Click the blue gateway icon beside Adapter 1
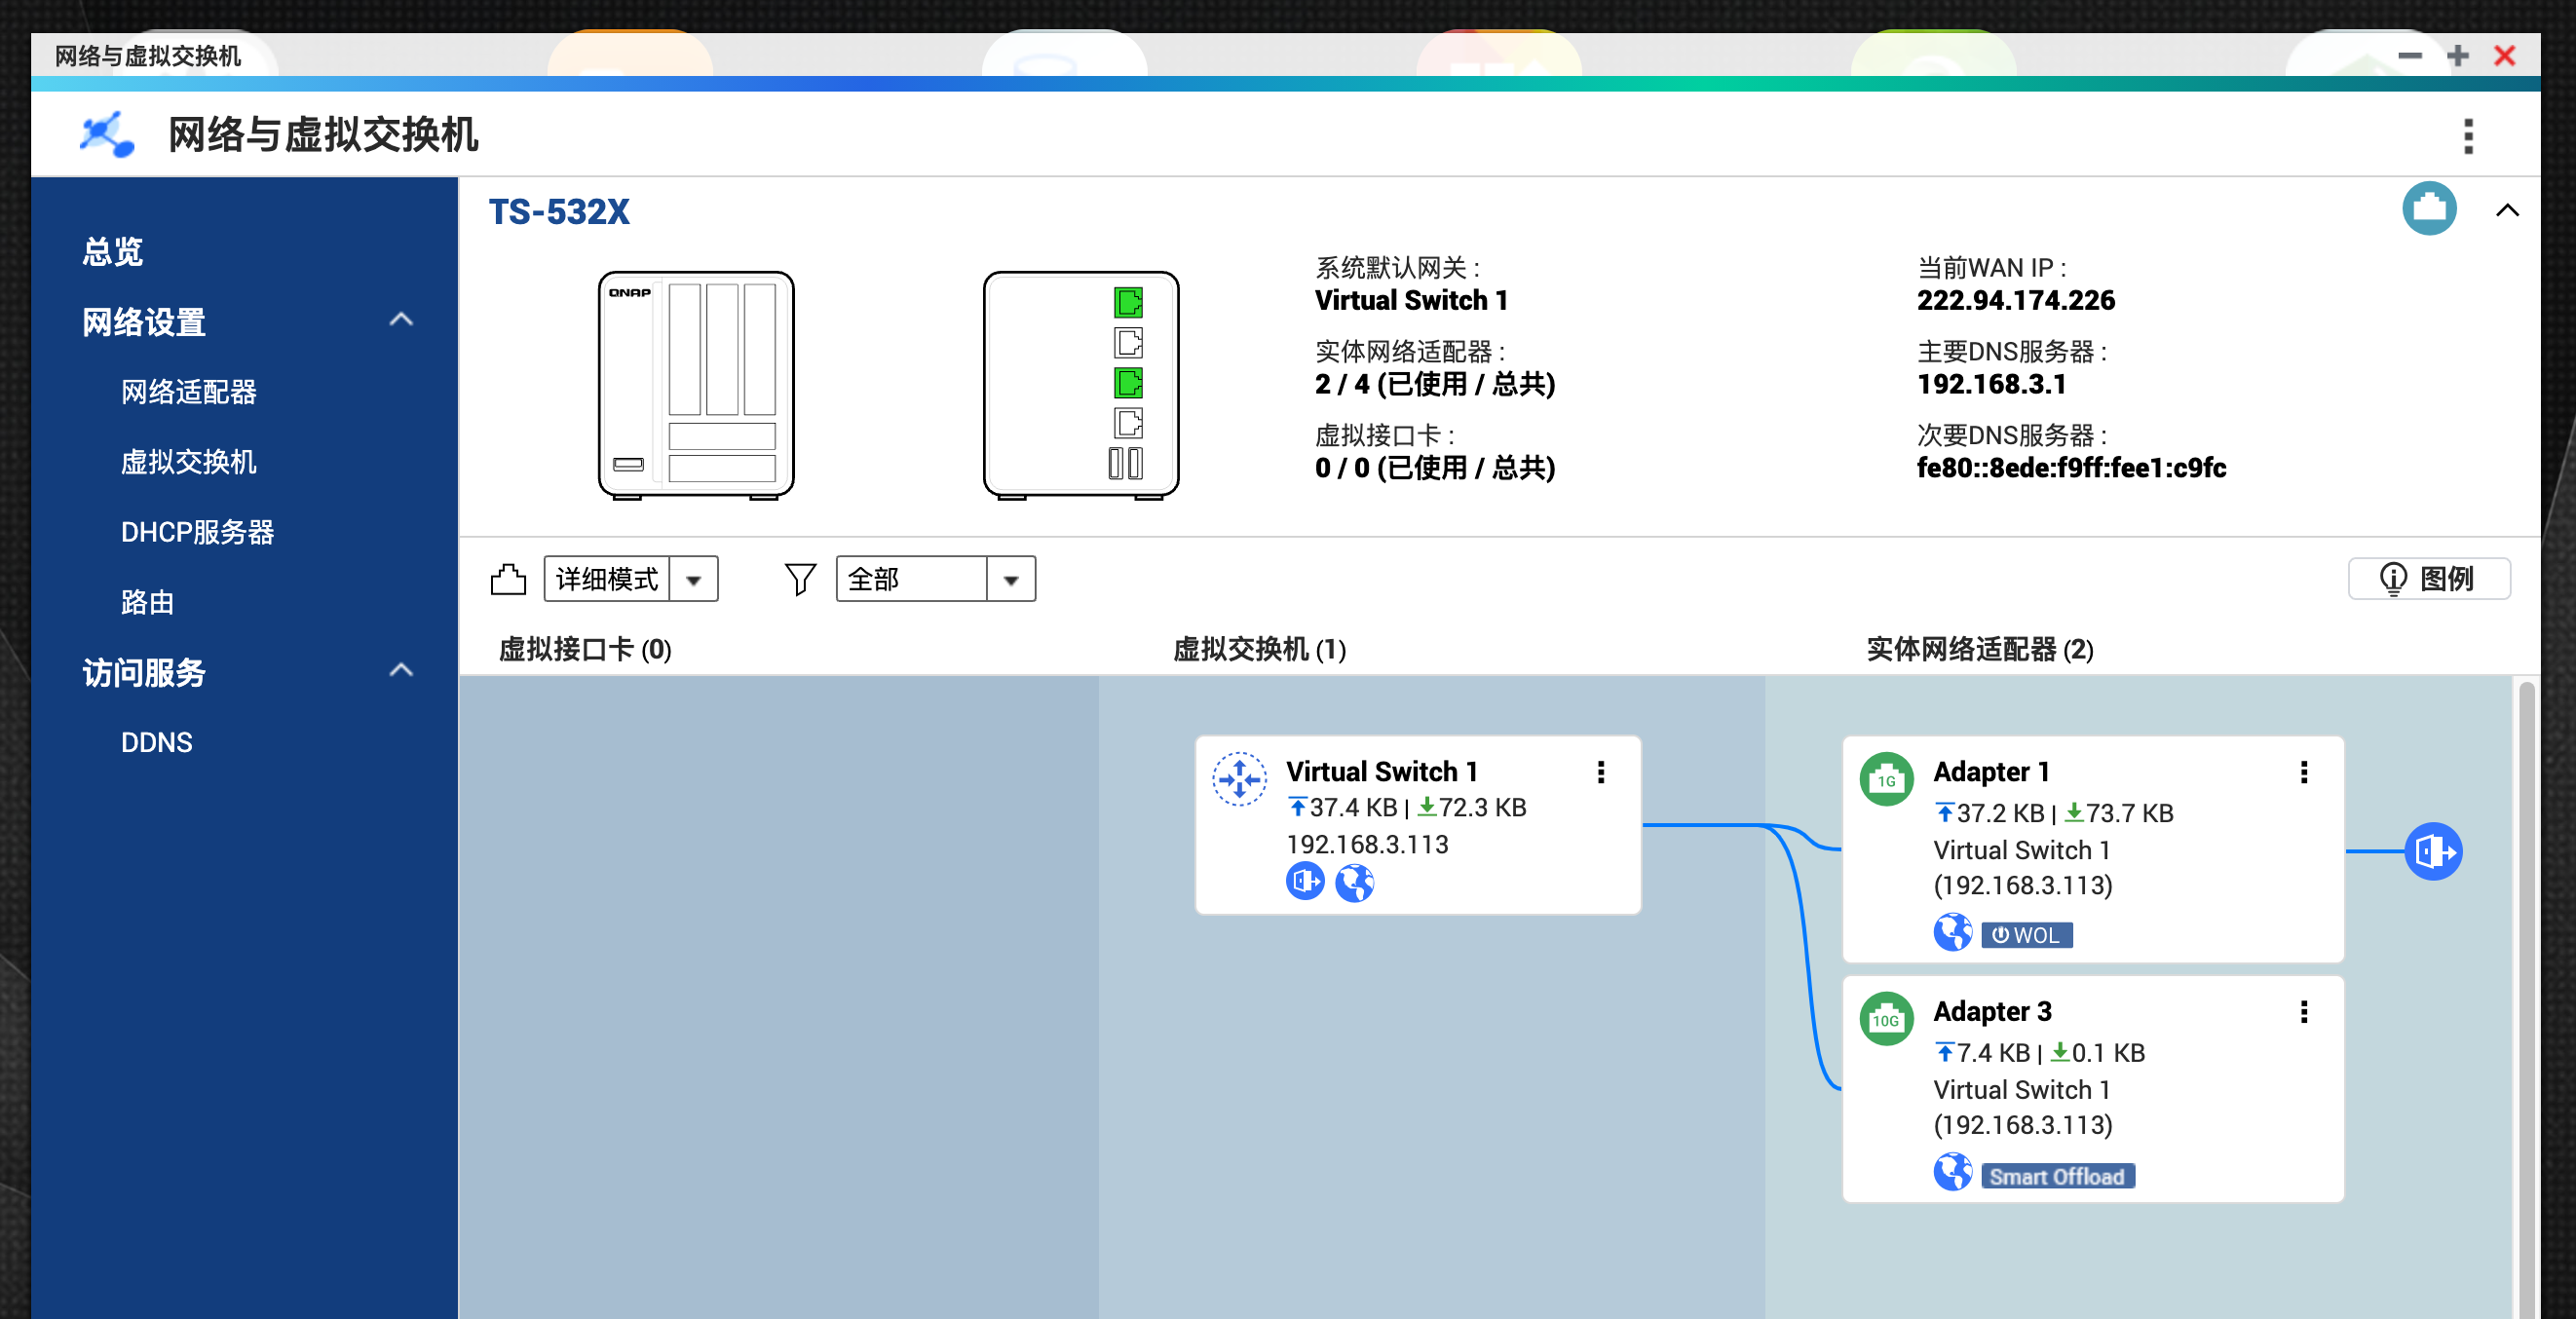Viewport: 2576px width, 1319px height. click(2432, 851)
